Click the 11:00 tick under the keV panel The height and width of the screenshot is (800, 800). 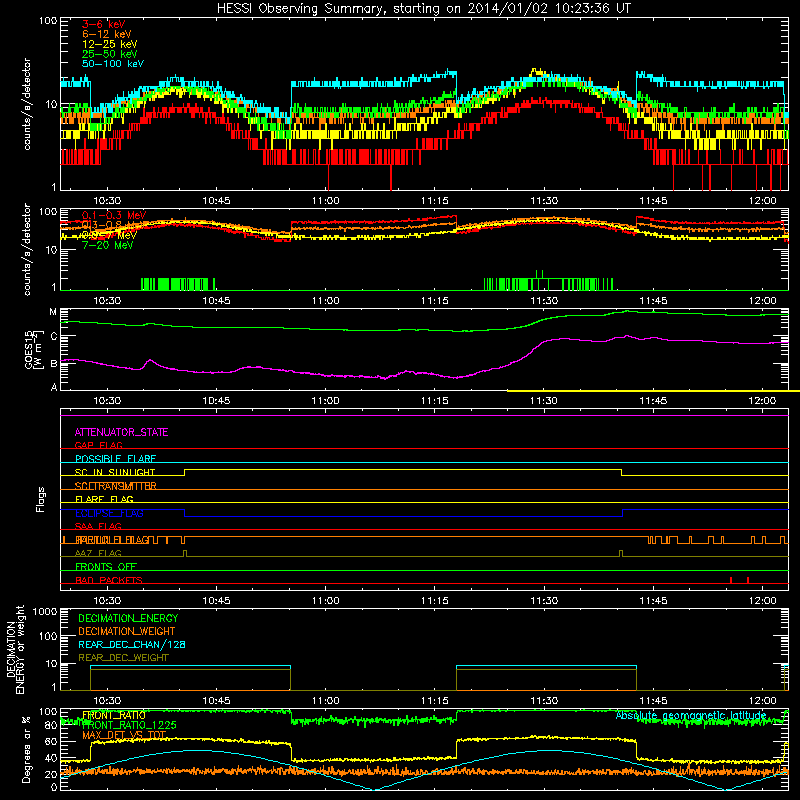(326, 201)
